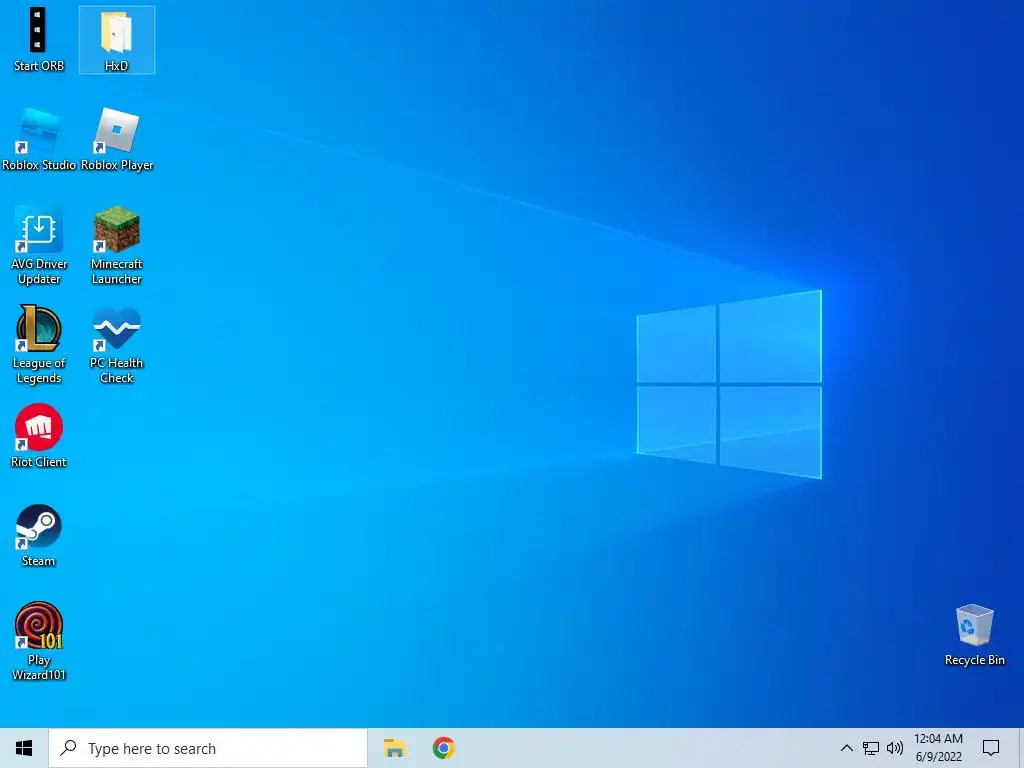Select the Play Wizard101 shortcut
The image size is (1024, 768).
click(x=39, y=641)
